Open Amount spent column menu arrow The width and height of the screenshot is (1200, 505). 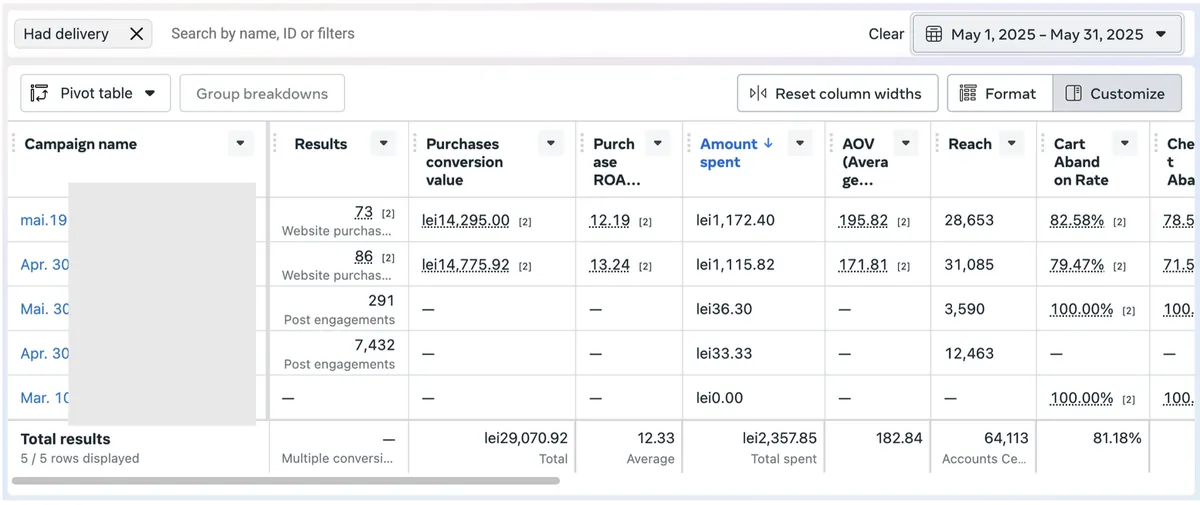pyautogui.click(x=799, y=144)
